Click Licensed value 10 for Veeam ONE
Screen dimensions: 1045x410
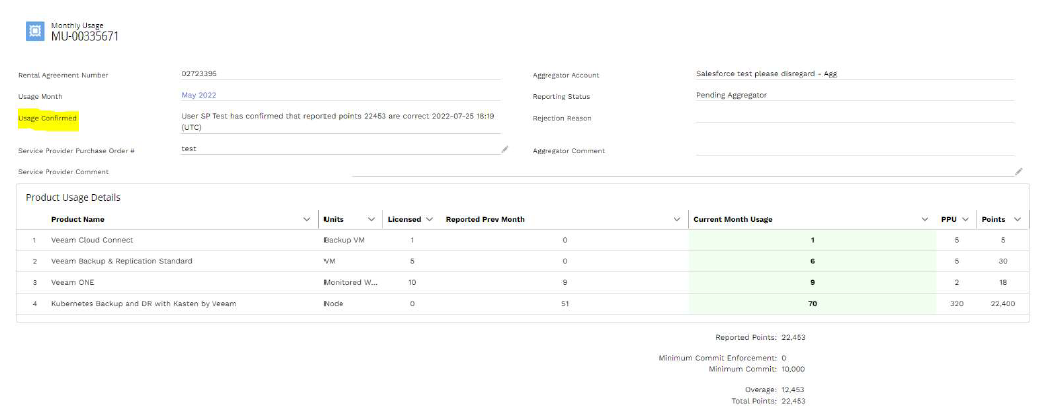(x=412, y=283)
